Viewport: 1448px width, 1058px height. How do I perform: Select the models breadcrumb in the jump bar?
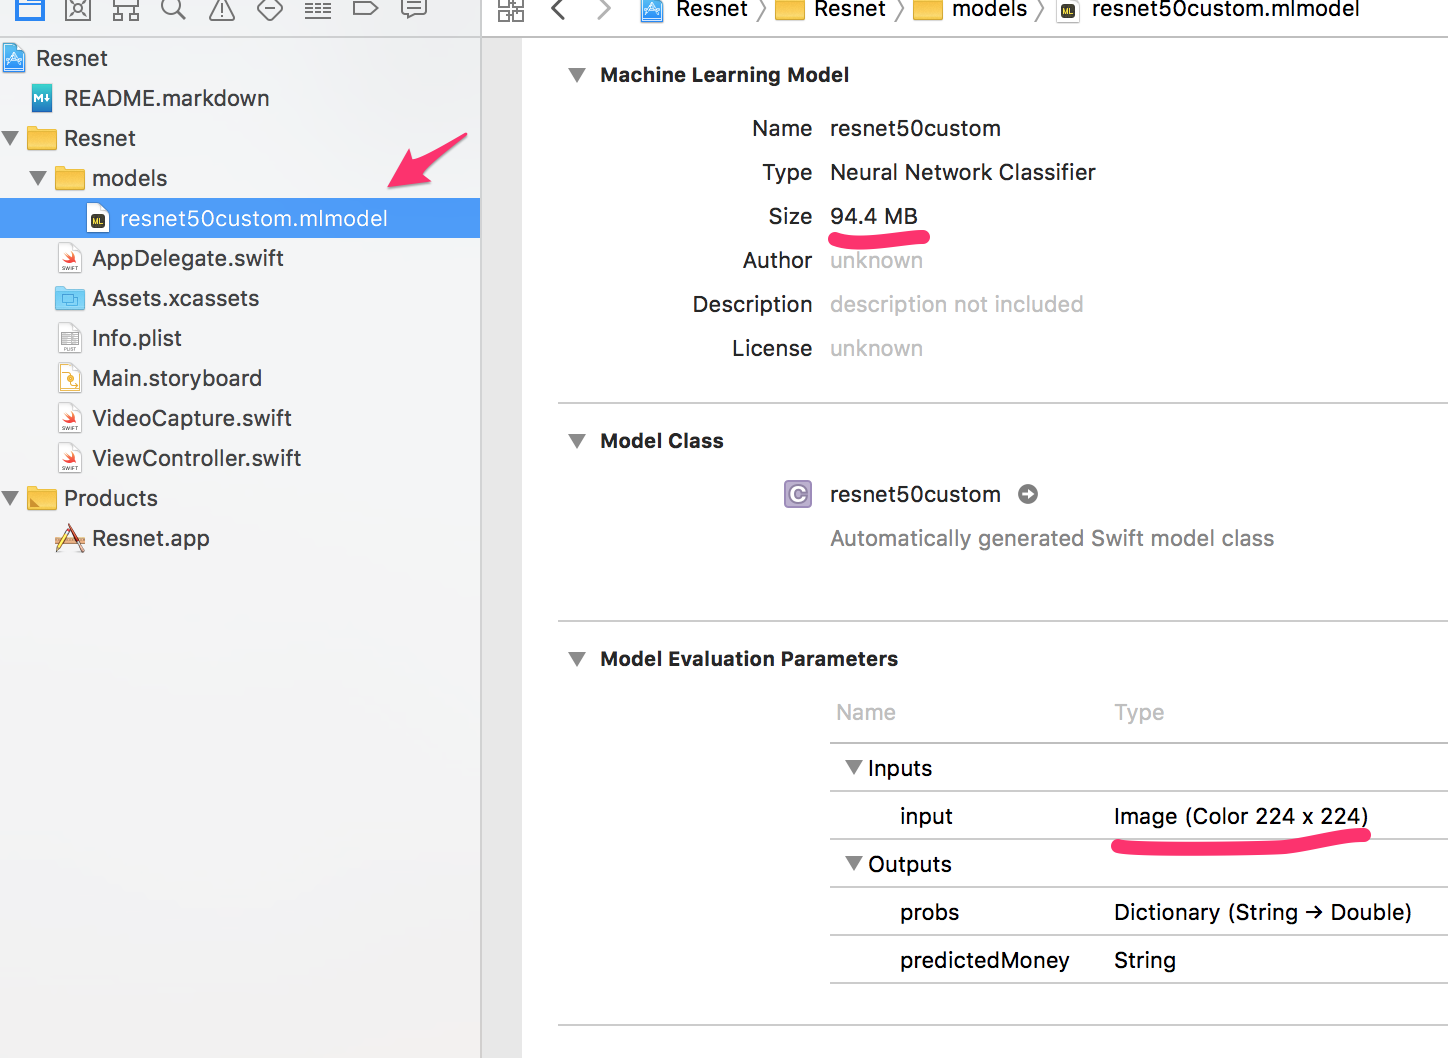989,10
